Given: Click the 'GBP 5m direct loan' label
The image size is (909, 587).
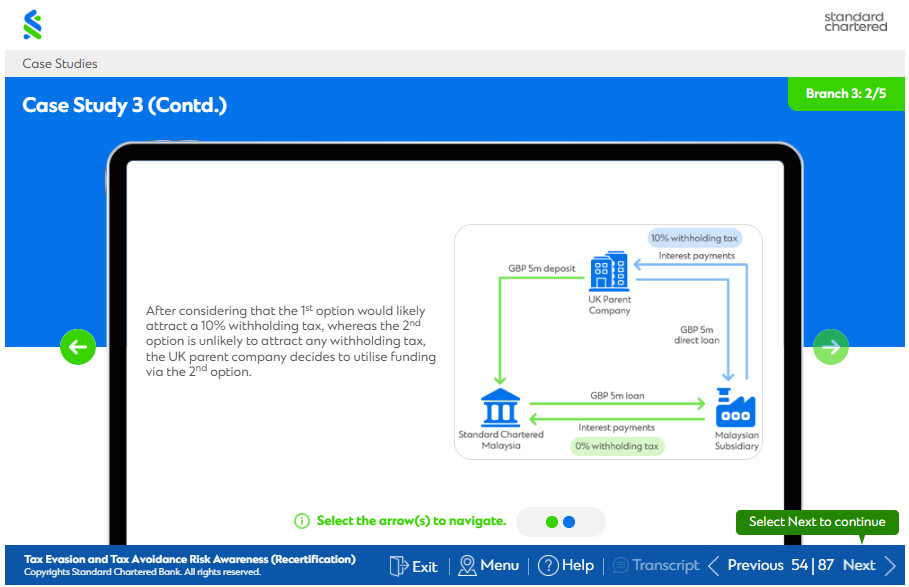Looking at the screenshot, I should (697, 335).
